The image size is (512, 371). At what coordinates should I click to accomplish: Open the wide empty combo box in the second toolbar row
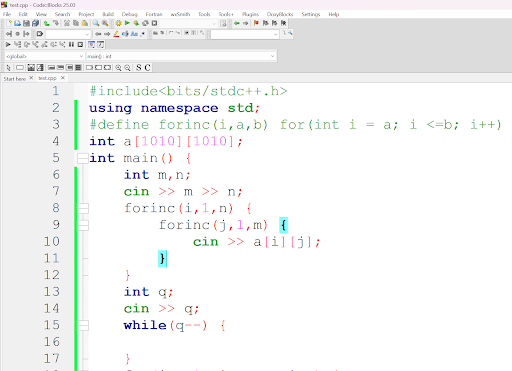click(245, 34)
